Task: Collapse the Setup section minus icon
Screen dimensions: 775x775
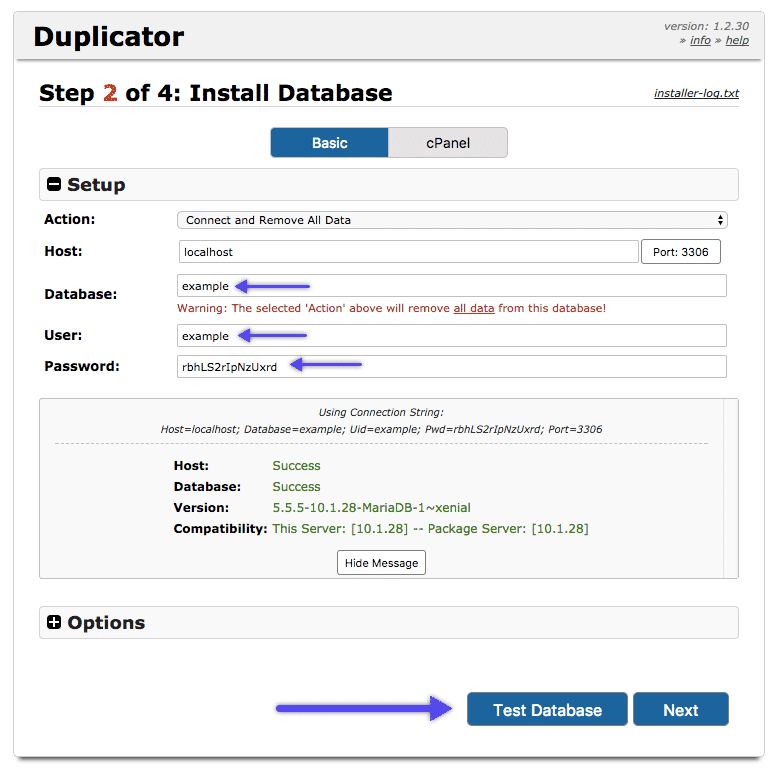Action: [55, 185]
